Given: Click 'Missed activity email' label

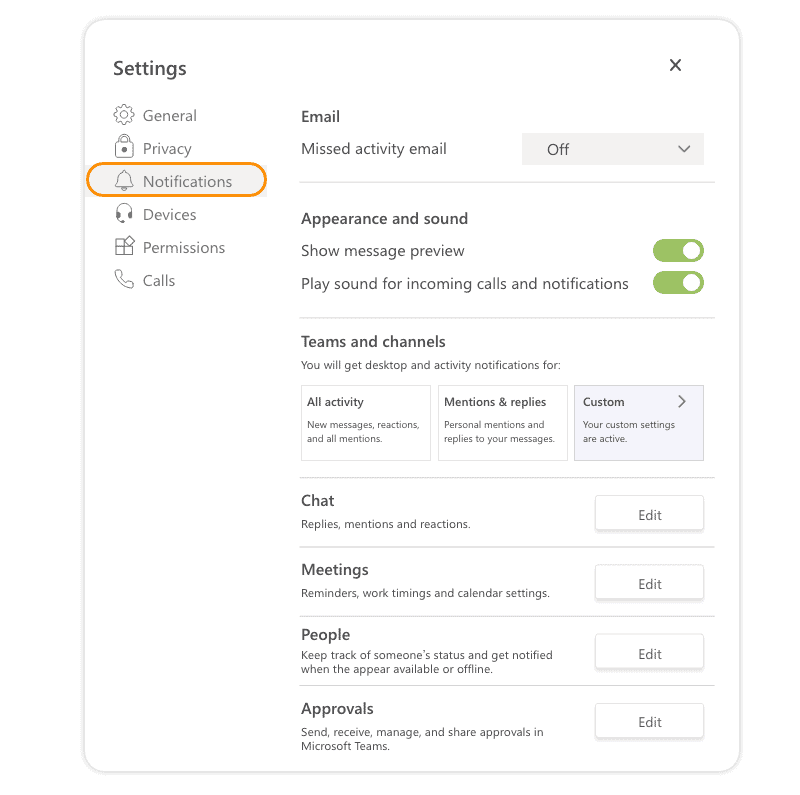Looking at the screenshot, I should click(x=373, y=149).
